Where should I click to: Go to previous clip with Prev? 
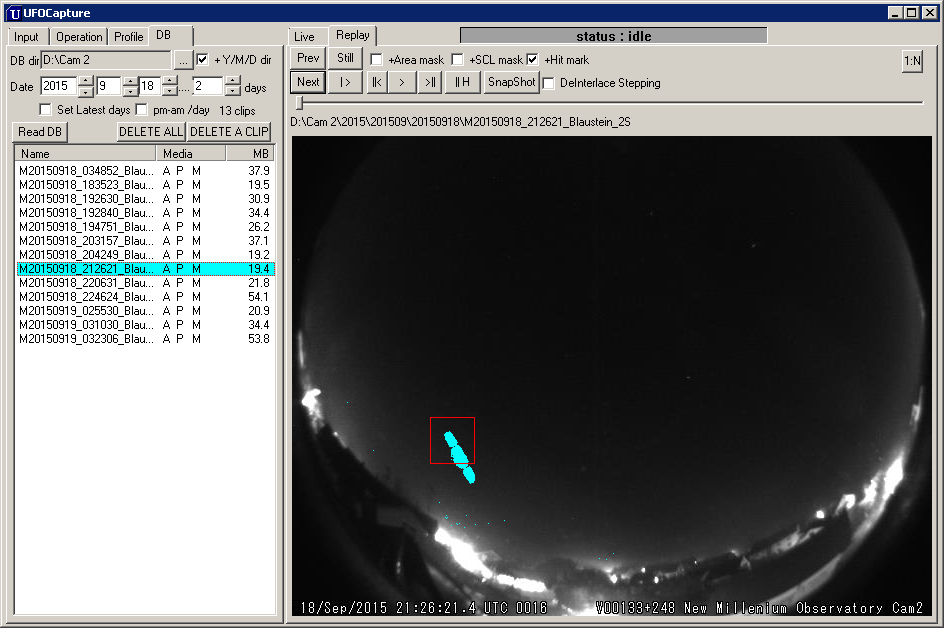coord(308,58)
